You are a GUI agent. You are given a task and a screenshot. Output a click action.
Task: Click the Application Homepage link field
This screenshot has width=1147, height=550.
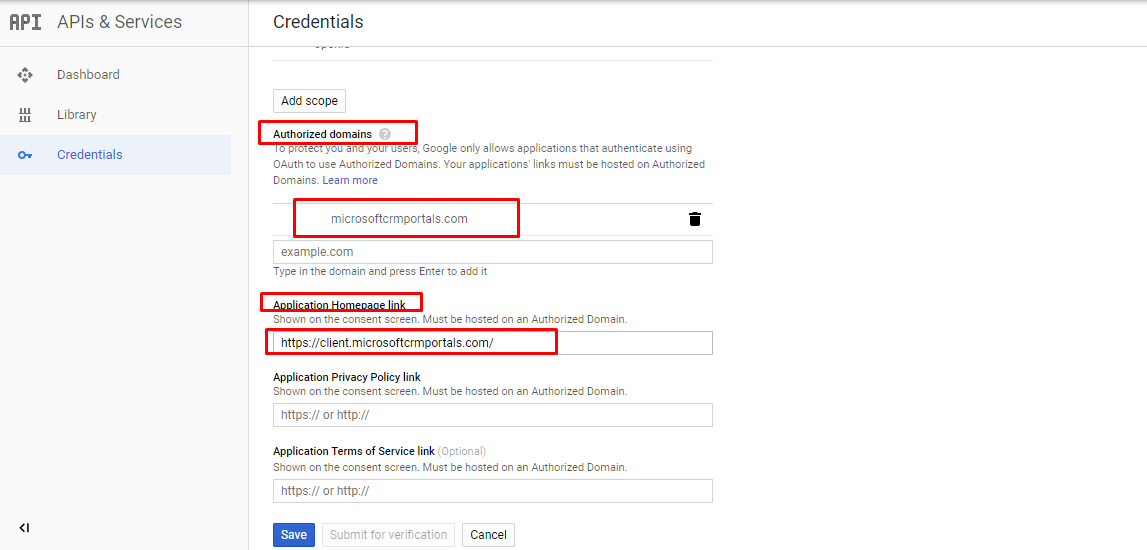pyautogui.click(x=493, y=342)
